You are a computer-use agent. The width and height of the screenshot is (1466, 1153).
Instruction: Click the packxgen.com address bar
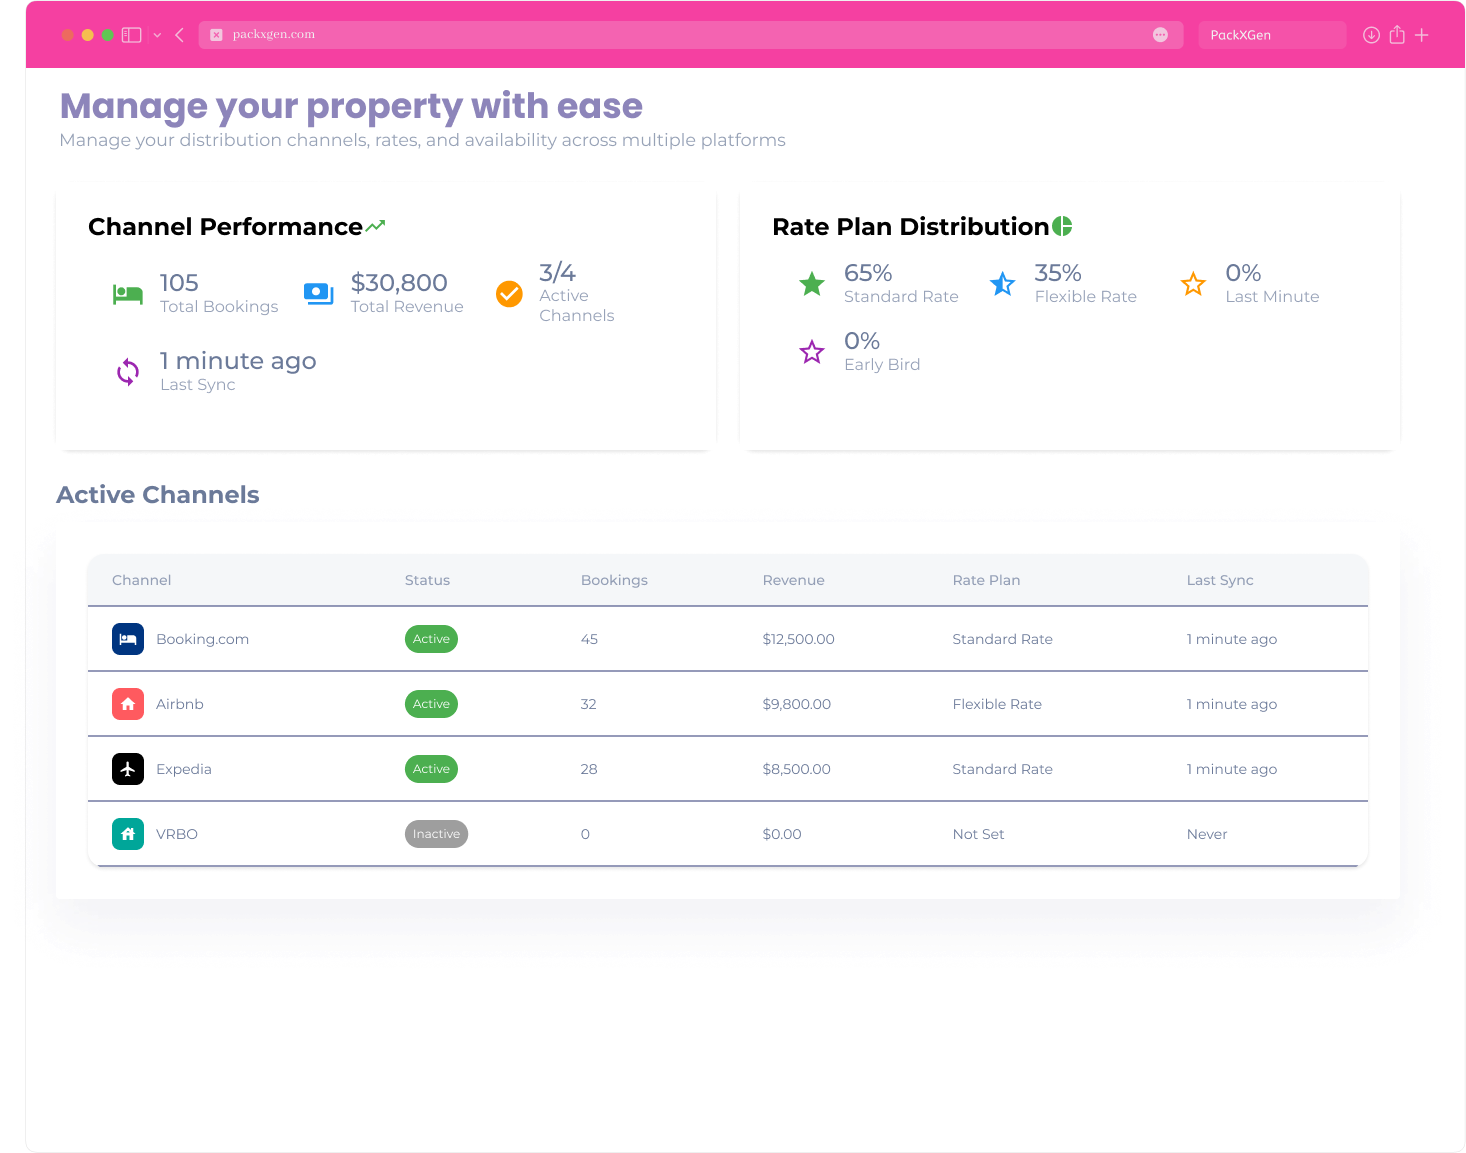(691, 35)
